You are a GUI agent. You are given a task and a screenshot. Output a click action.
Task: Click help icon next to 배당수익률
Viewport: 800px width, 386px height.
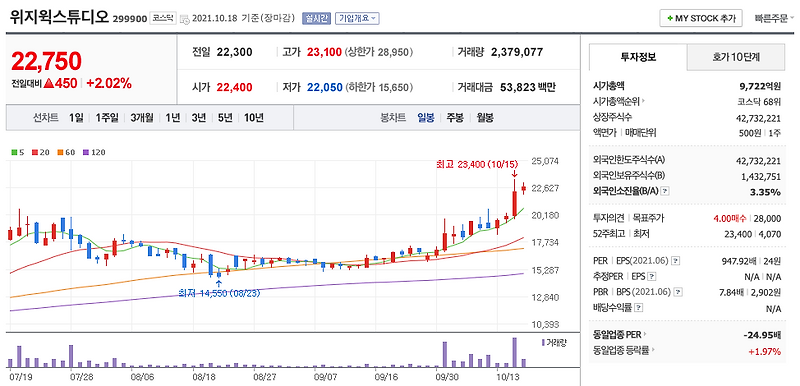[639, 308]
